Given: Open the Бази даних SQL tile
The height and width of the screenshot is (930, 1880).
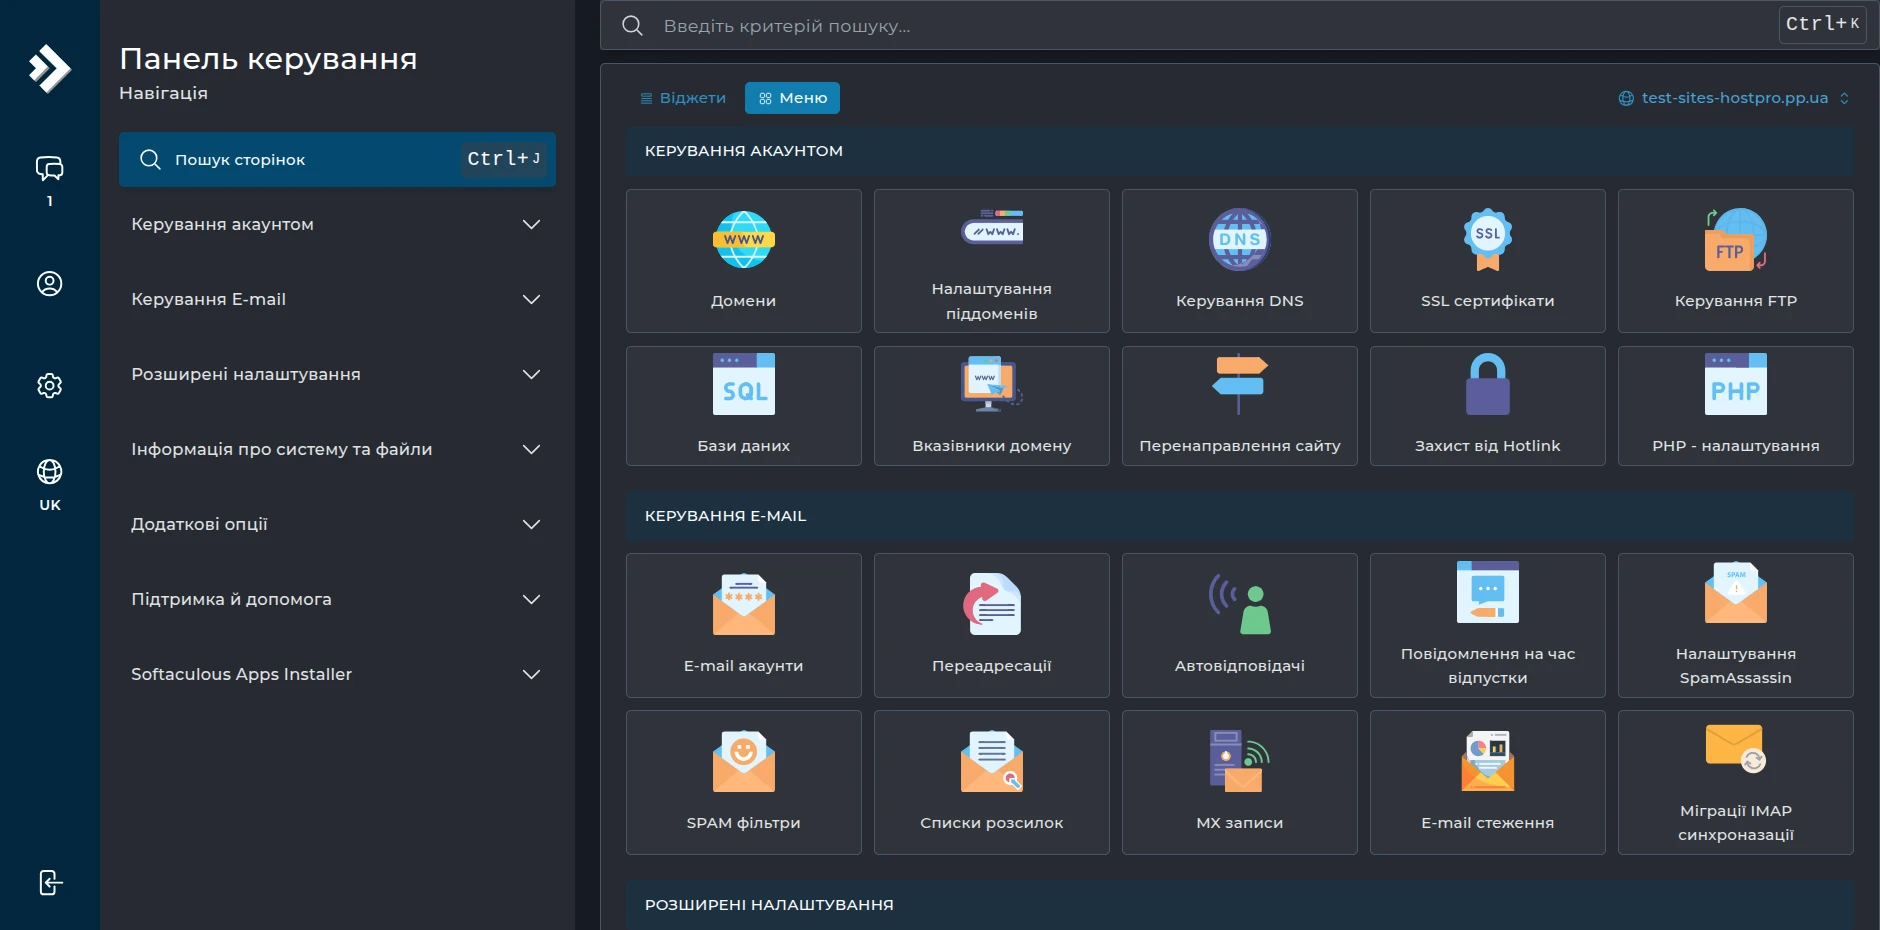Looking at the screenshot, I should point(743,406).
